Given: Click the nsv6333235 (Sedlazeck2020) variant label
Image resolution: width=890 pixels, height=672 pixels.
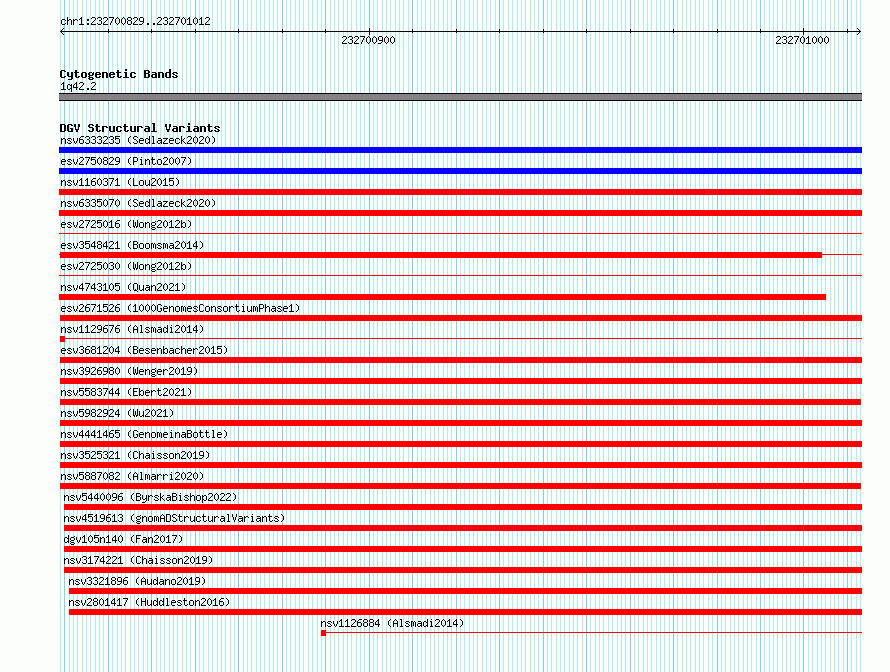Looking at the screenshot, I should (x=138, y=140).
